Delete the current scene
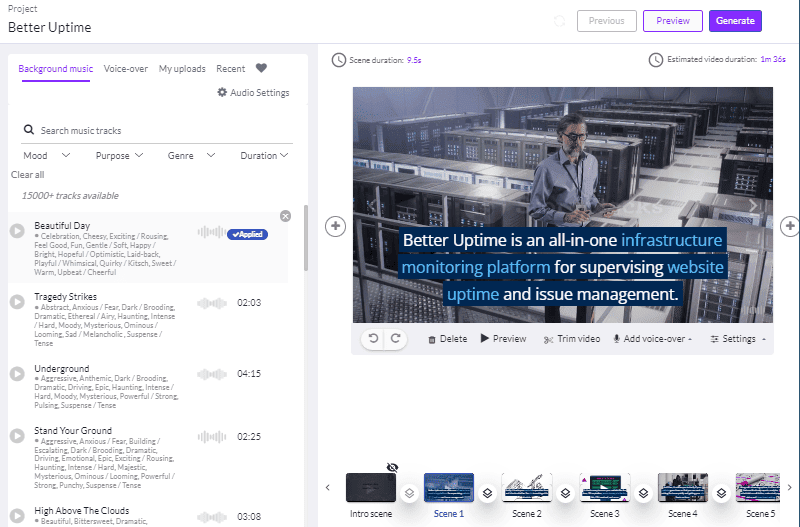The width and height of the screenshot is (800, 527). pyautogui.click(x=447, y=339)
